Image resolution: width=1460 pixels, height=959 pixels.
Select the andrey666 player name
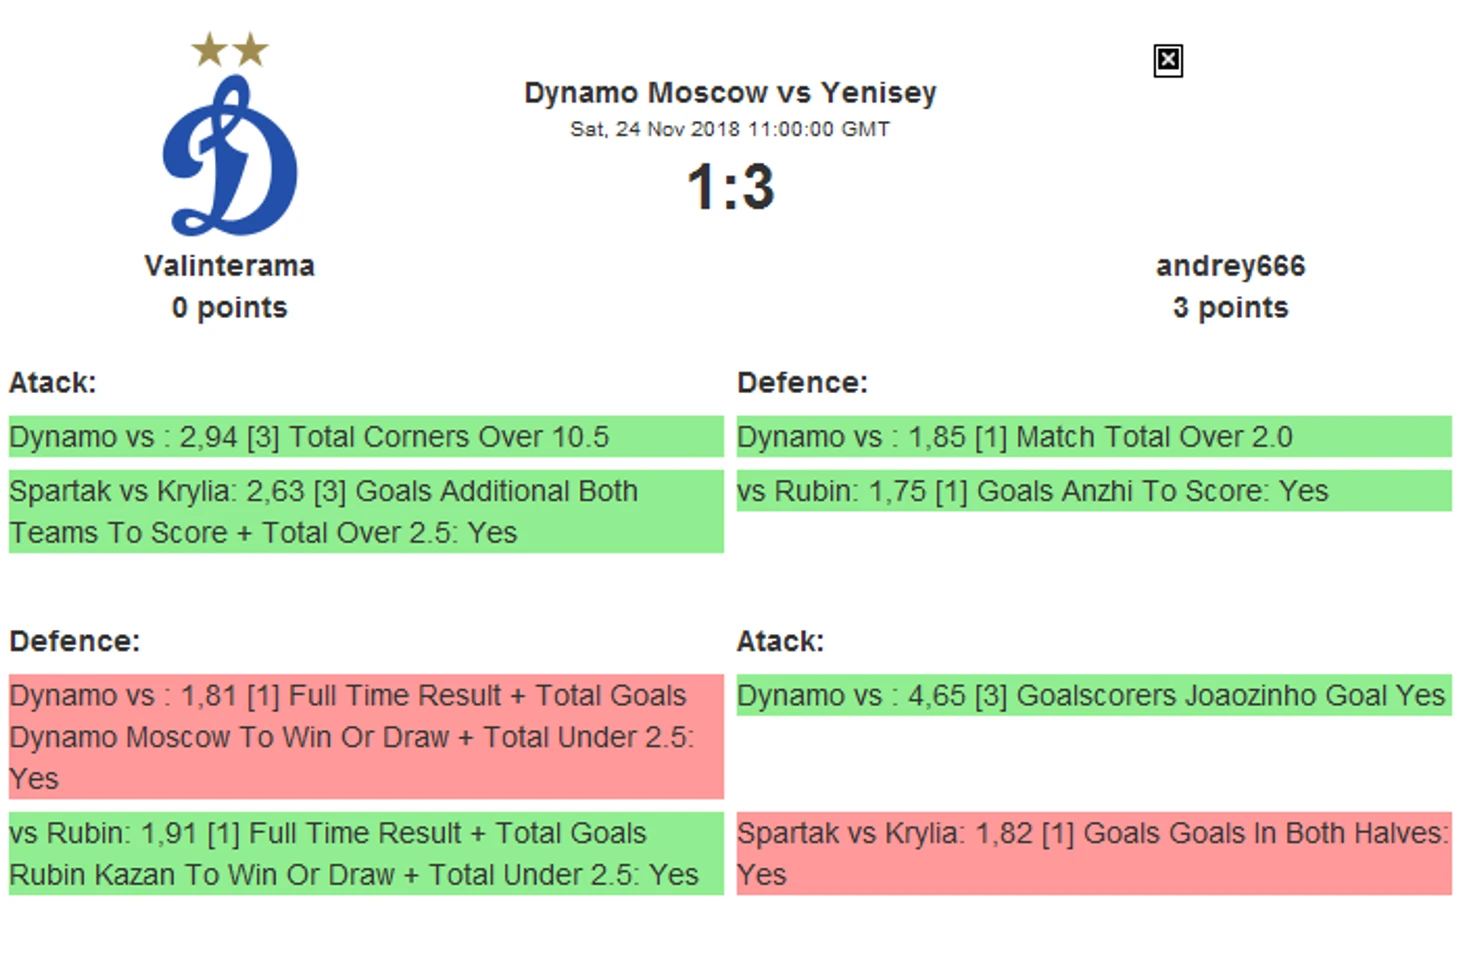tap(1230, 266)
